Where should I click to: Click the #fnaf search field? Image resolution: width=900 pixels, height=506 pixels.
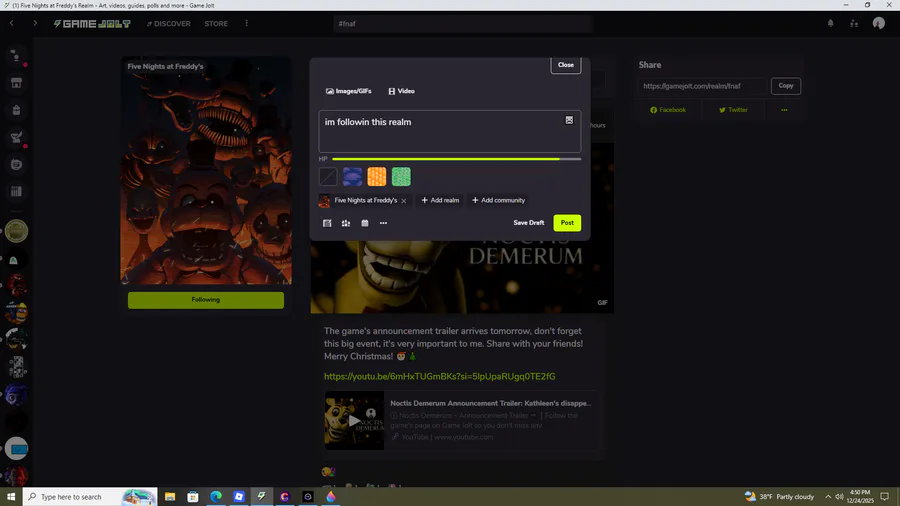tap(462, 24)
